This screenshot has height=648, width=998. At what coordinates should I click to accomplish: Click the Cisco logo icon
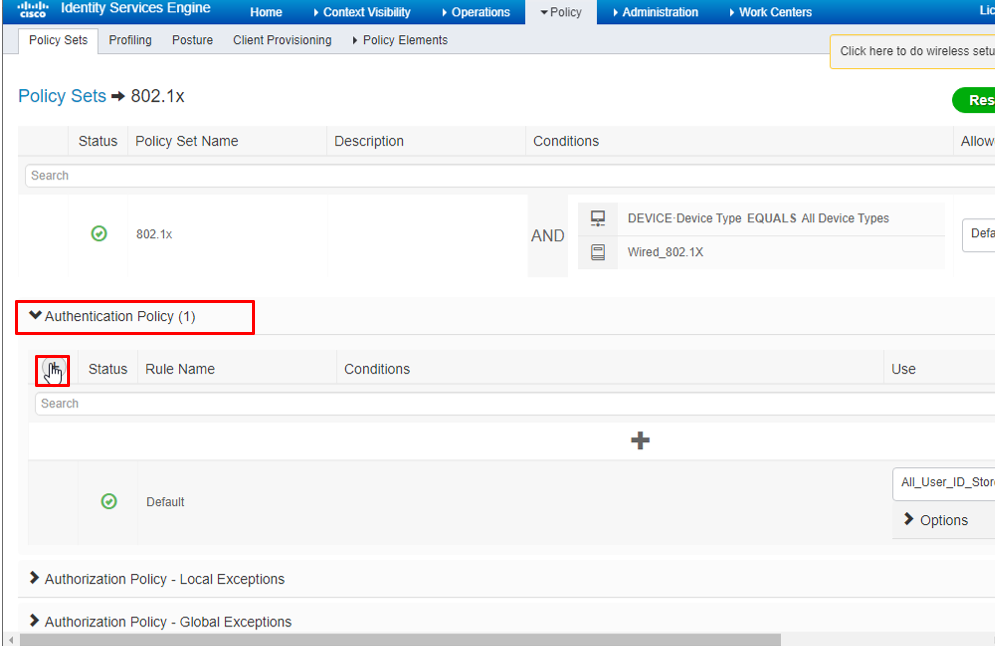(x=33, y=9)
